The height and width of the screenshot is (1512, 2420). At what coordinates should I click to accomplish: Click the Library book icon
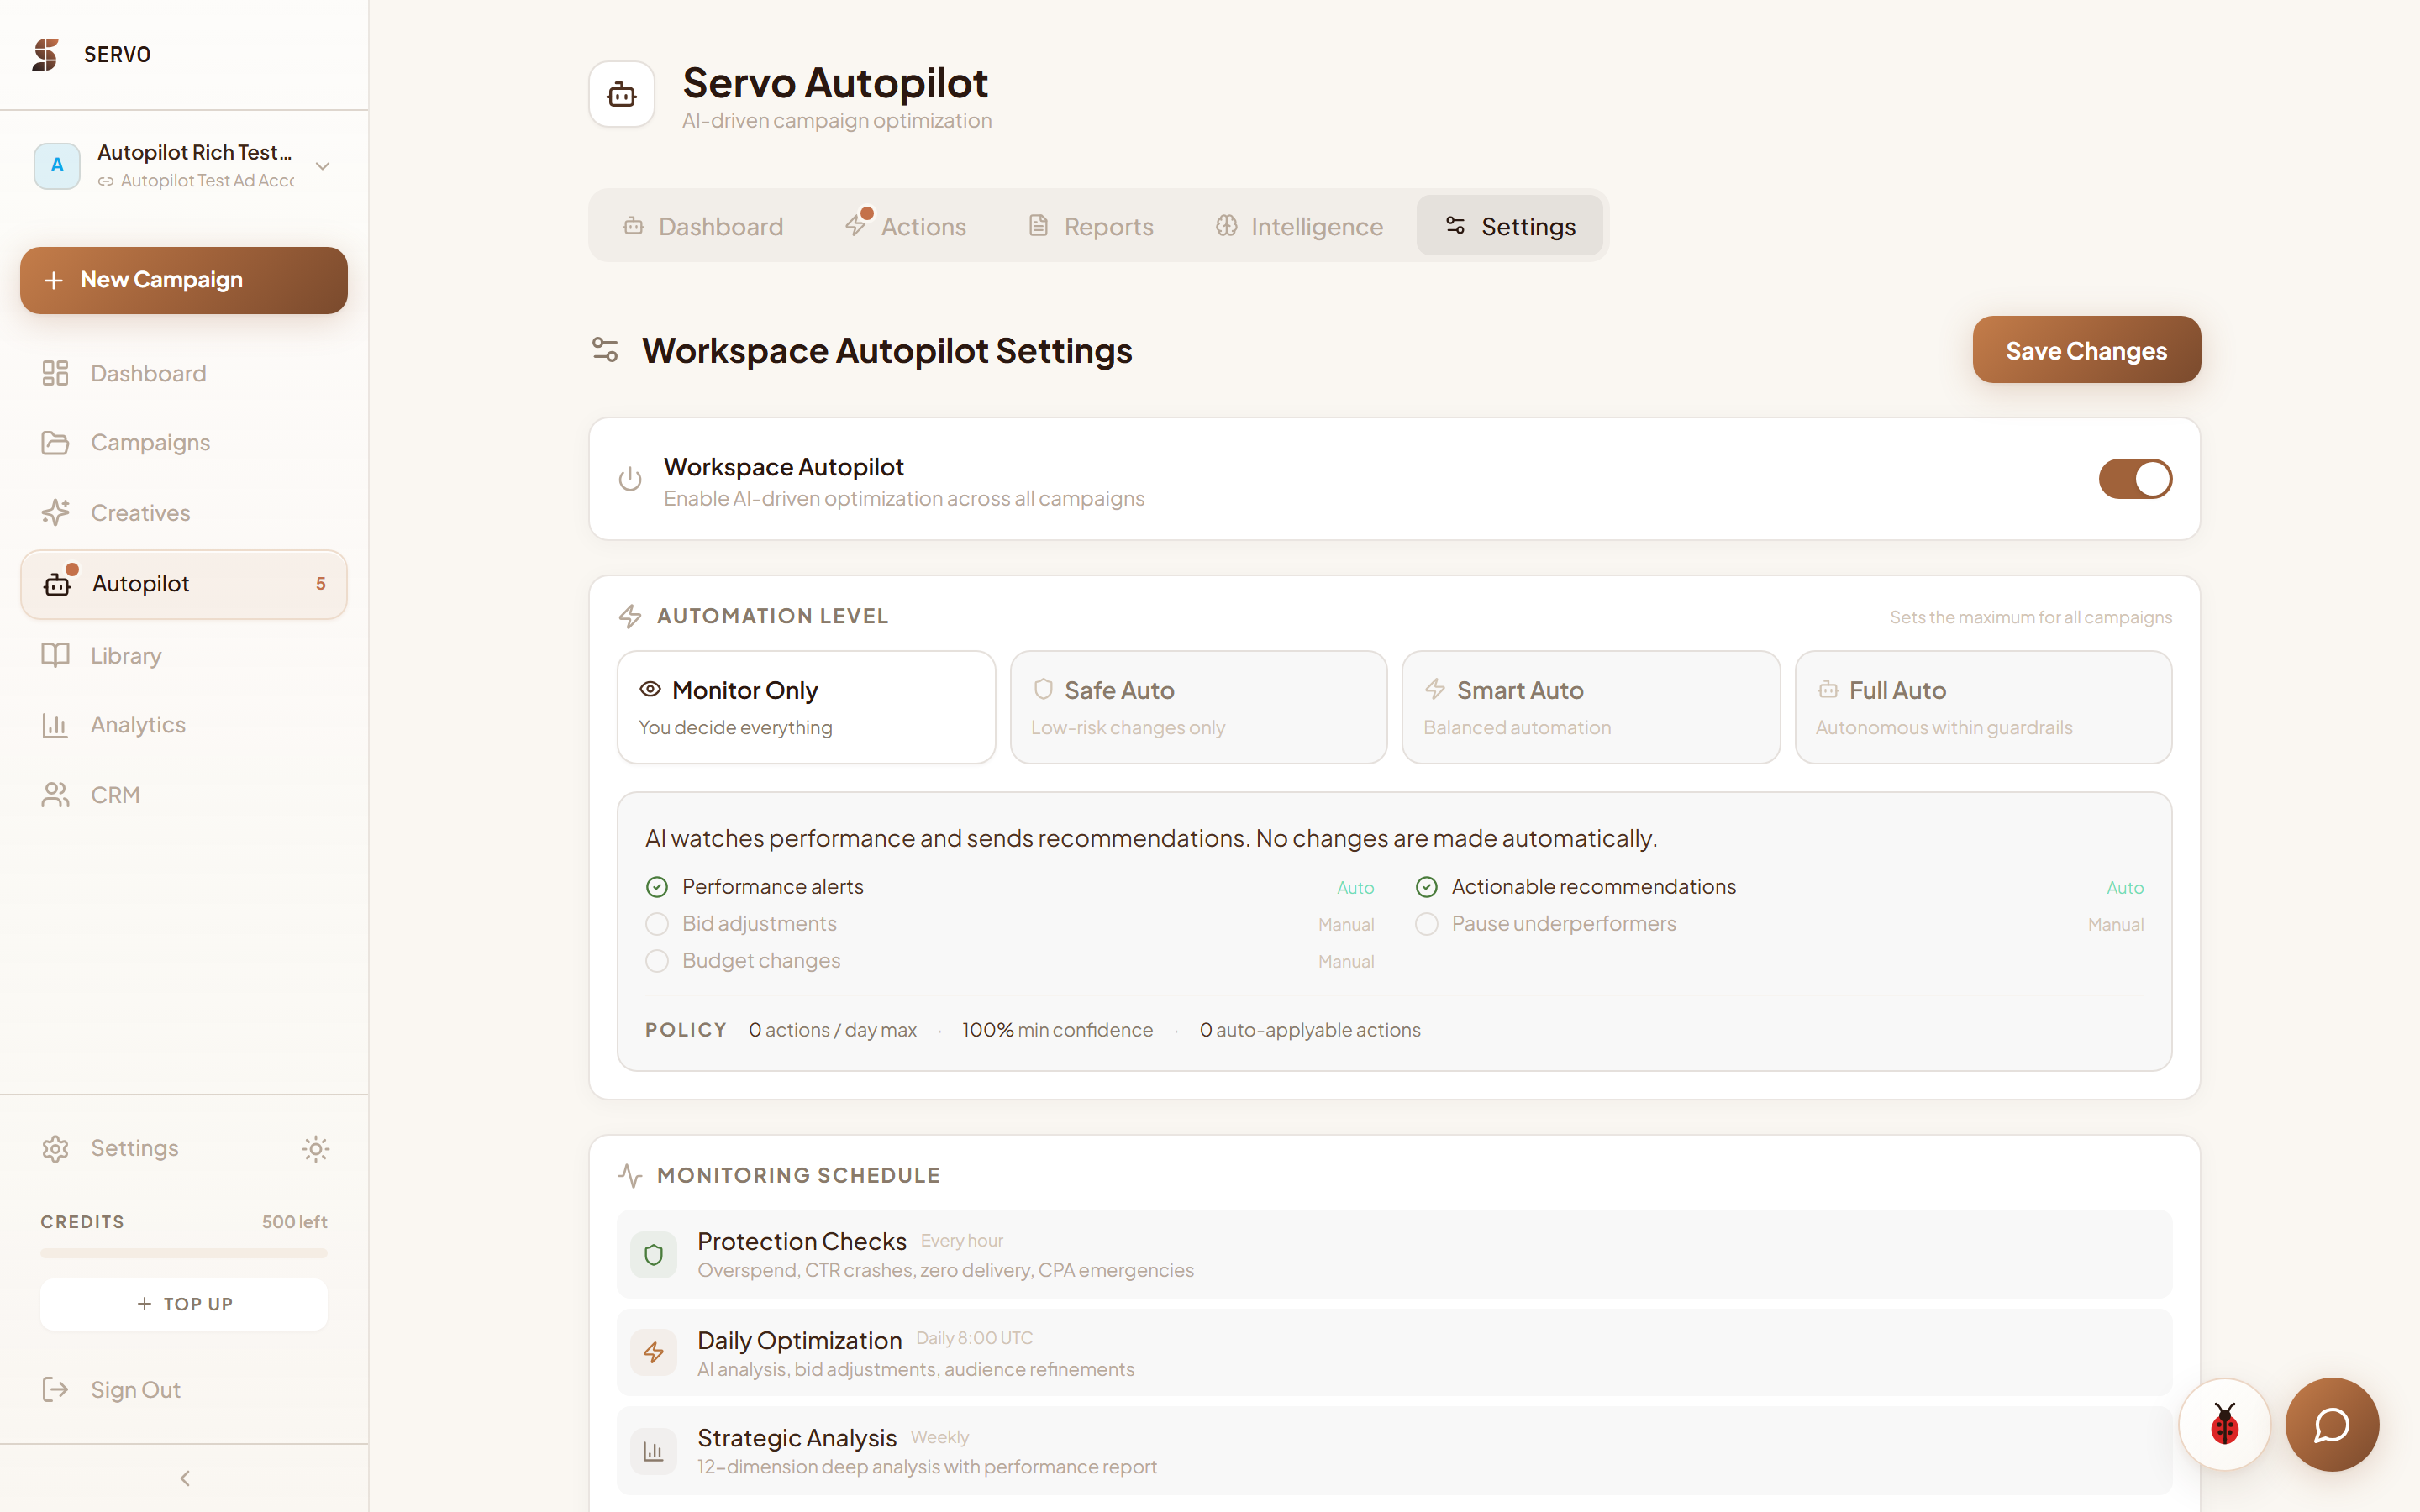(55, 655)
